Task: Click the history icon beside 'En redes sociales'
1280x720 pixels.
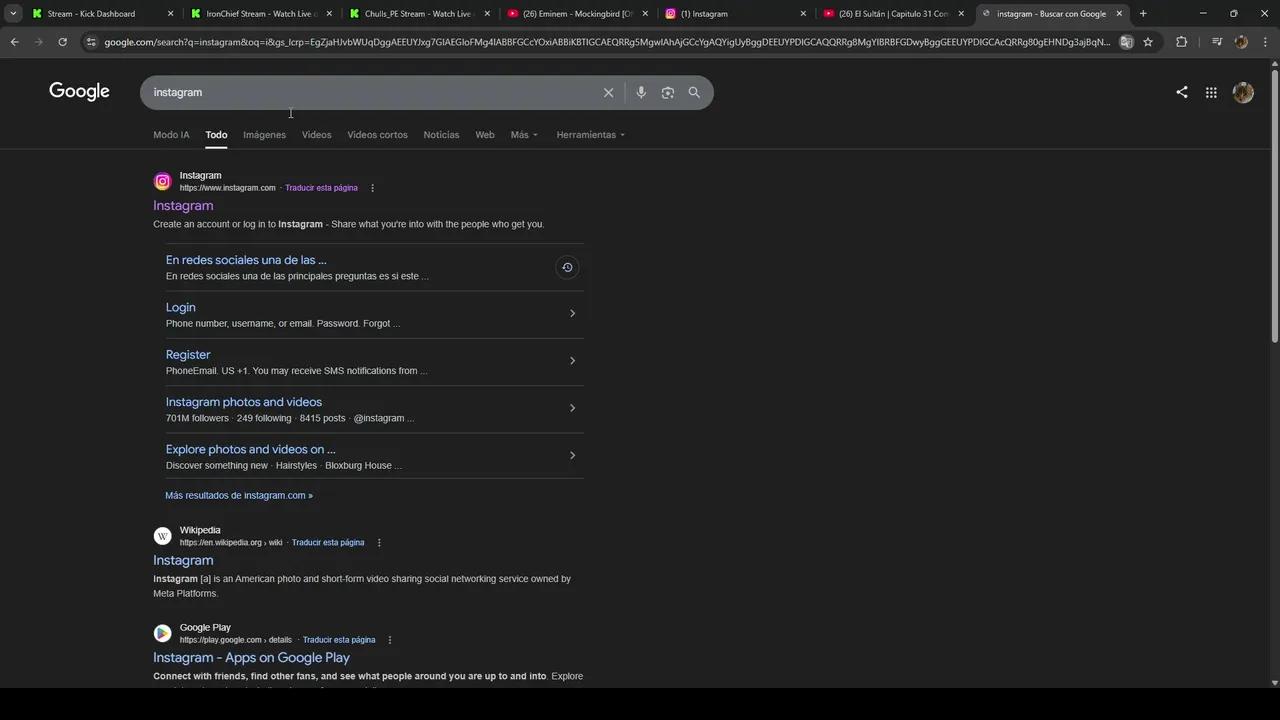Action: pyautogui.click(x=567, y=267)
